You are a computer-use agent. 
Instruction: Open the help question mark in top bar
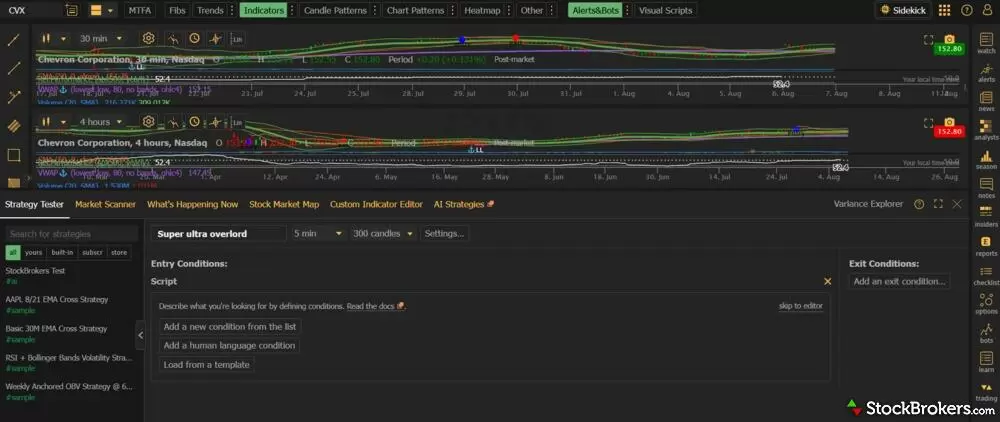point(967,10)
